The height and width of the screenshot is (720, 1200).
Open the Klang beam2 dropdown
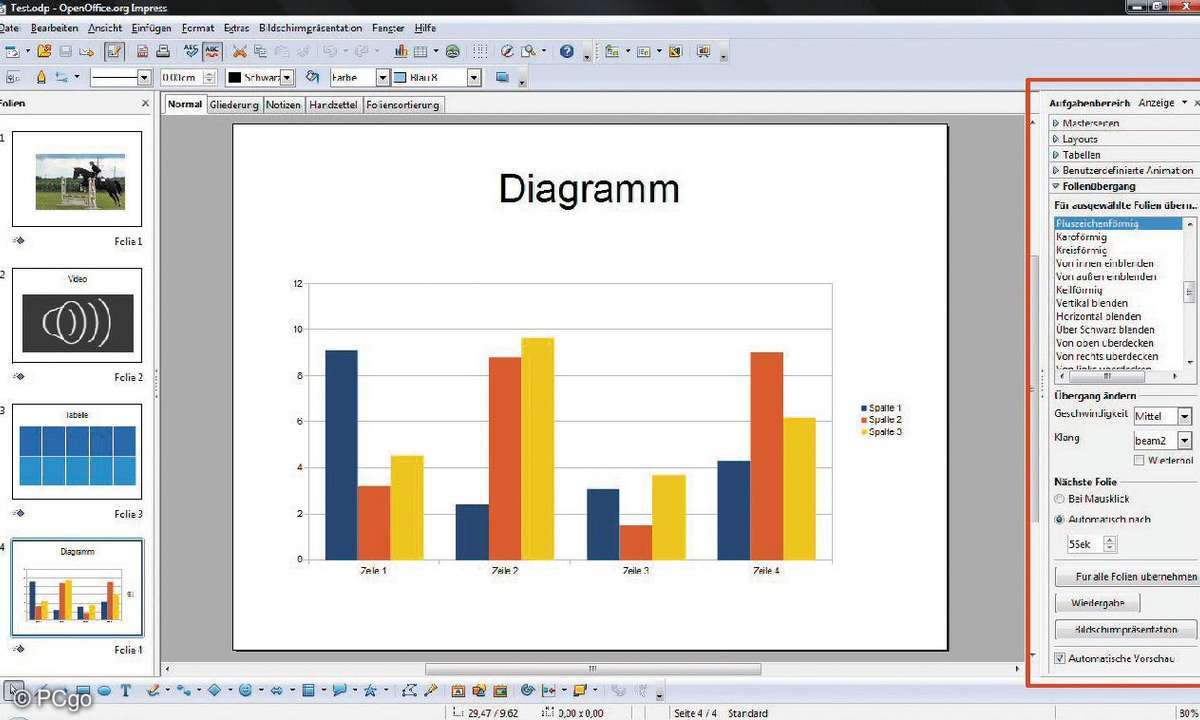(x=1185, y=440)
